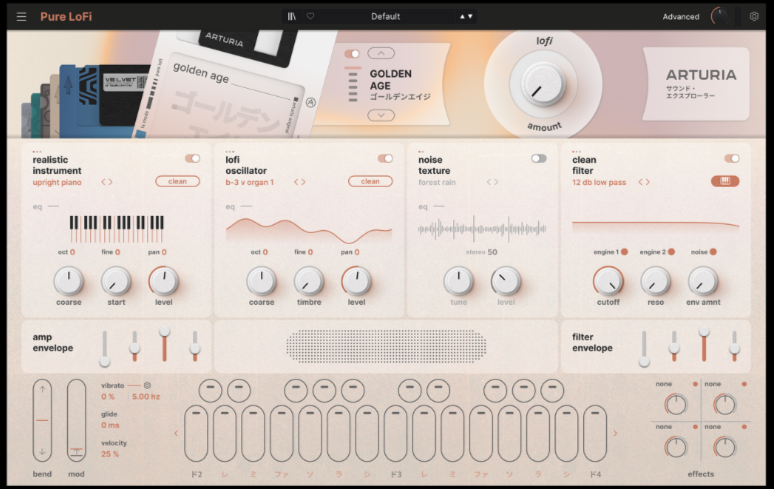Click the bottom-right effects knob
Viewport: 774px width, 489px height.
tap(725, 448)
